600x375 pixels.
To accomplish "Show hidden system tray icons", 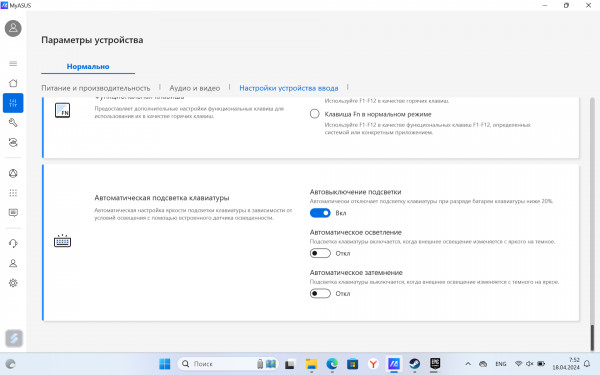I will tap(468, 364).
